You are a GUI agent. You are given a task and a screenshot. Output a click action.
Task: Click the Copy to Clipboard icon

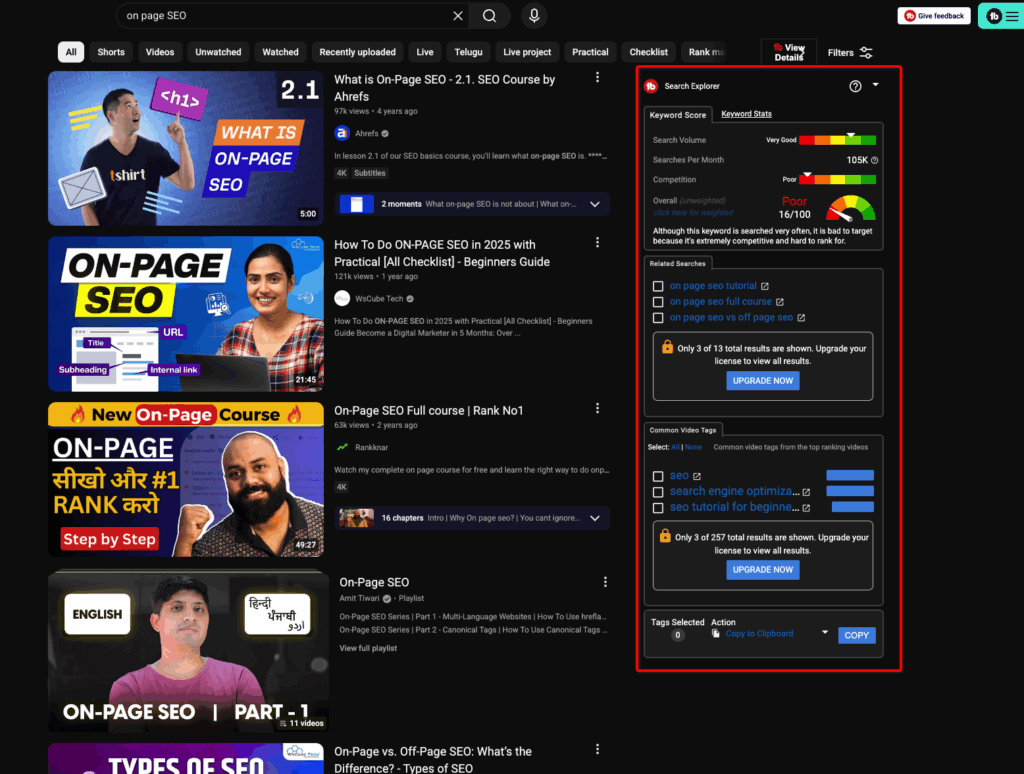[x=716, y=634]
